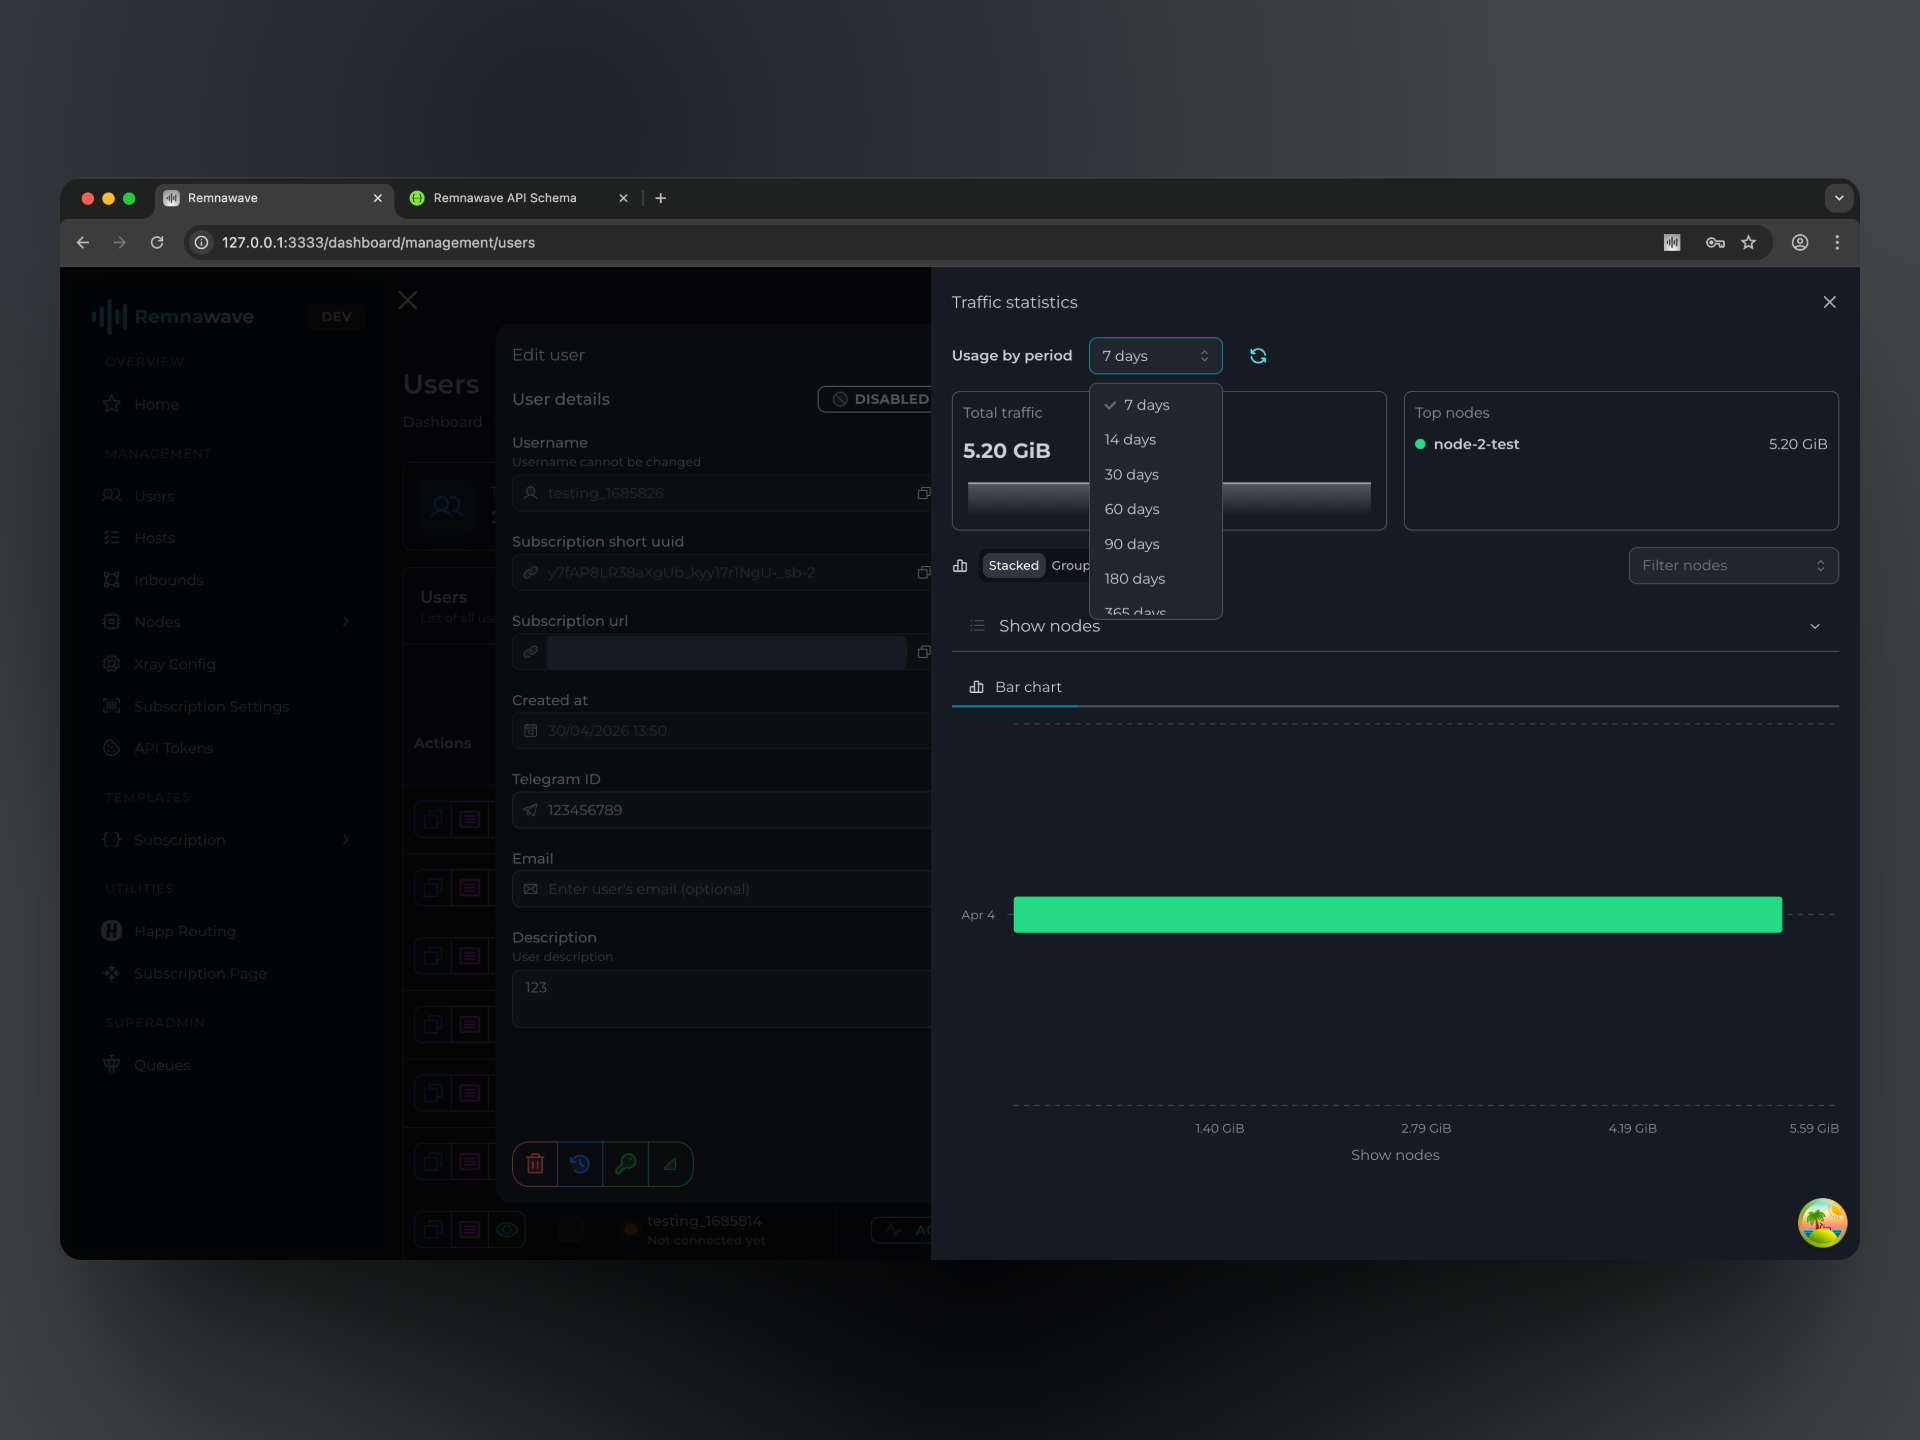Click the Subscription Settings sidebar icon
1920x1440 pixels.
pyautogui.click(x=112, y=706)
